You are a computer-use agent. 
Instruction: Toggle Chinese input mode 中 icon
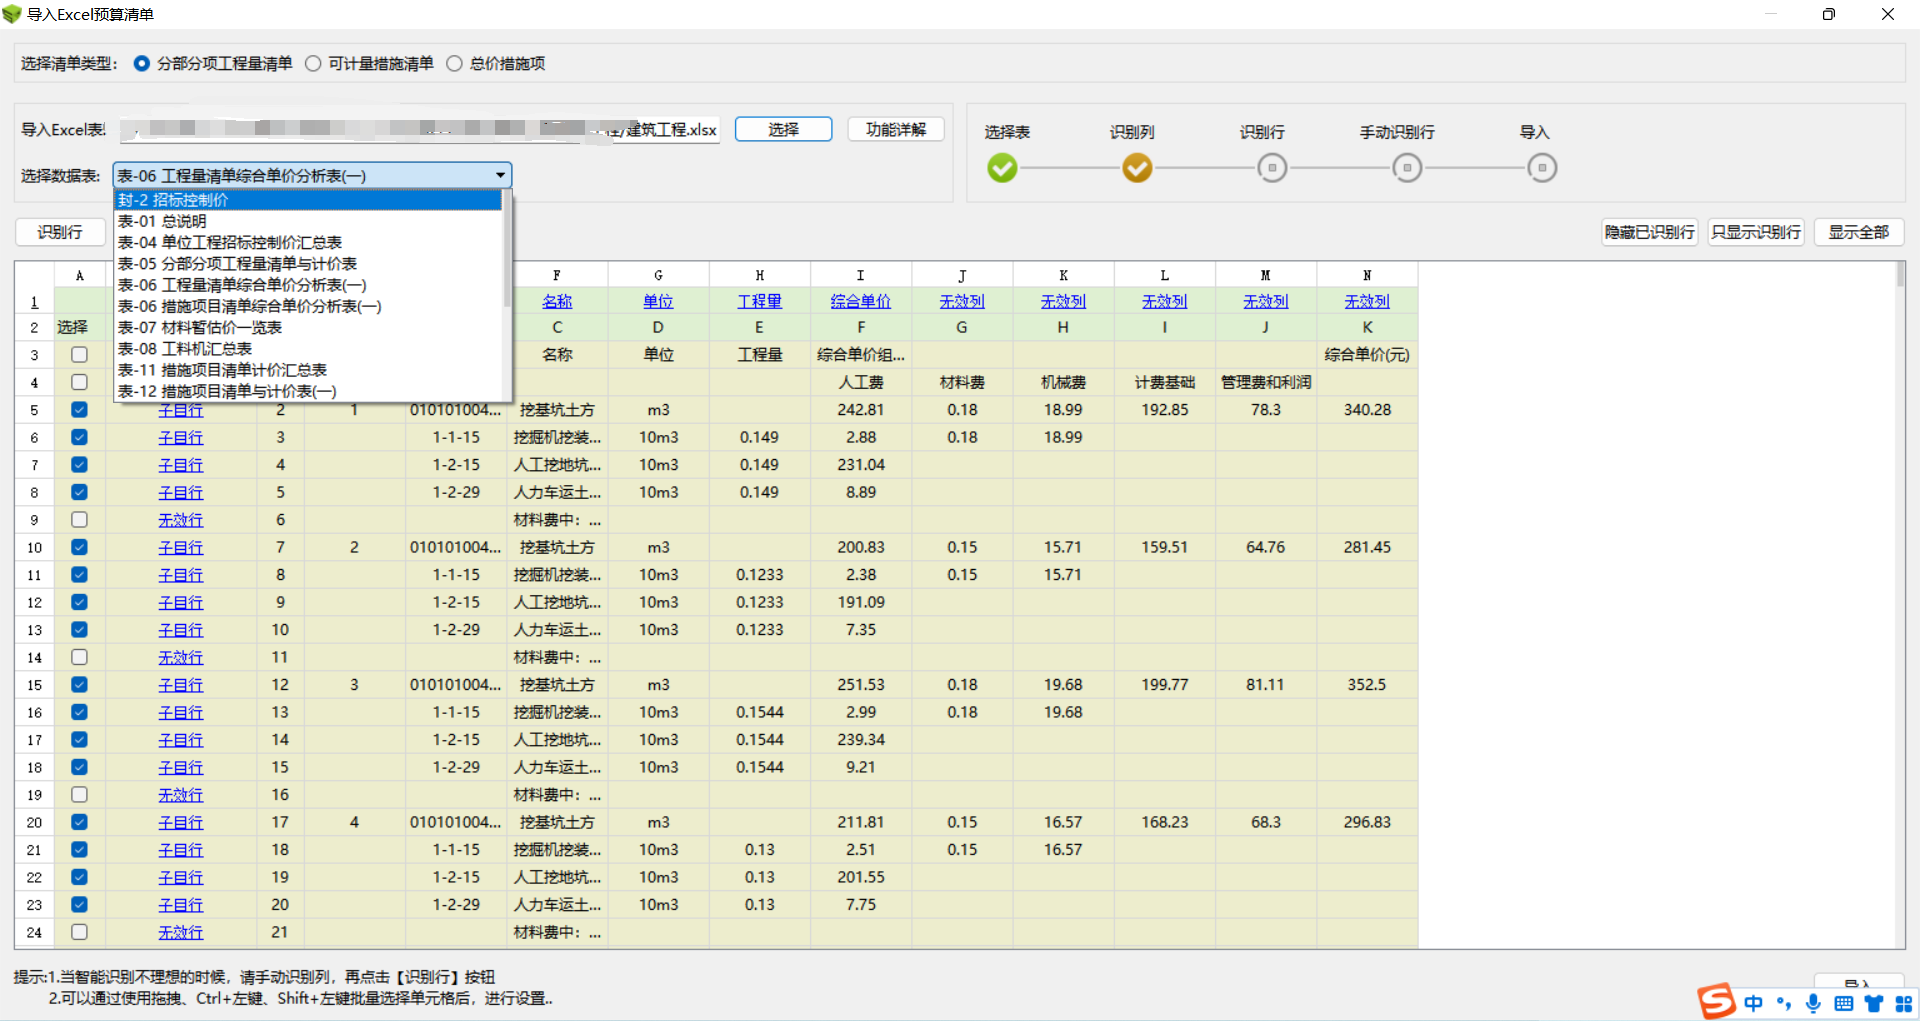[1754, 1003]
